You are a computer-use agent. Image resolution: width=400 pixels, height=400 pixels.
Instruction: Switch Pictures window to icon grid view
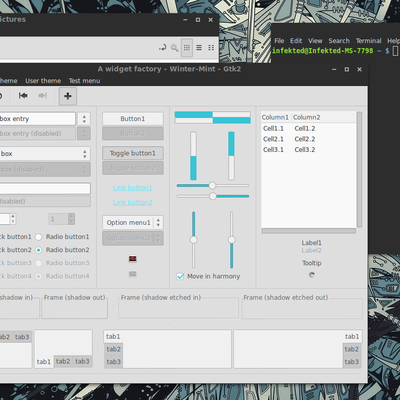click(x=187, y=48)
